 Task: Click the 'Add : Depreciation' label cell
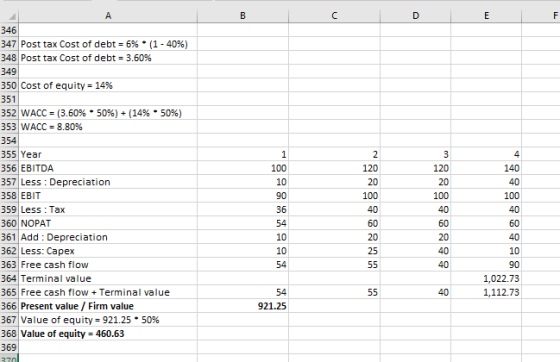[x=108, y=237]
